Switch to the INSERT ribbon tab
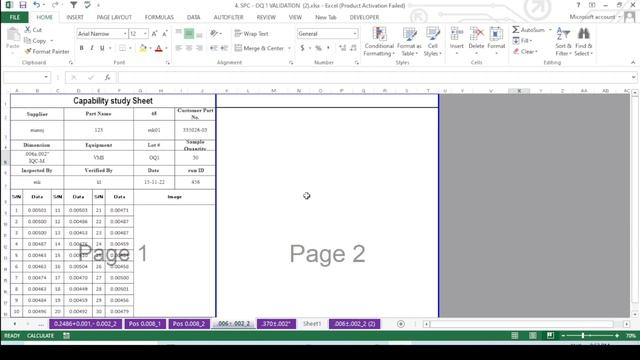Image resolution: width=640 pixels, height=360 pixels. [x=75, y=17]
